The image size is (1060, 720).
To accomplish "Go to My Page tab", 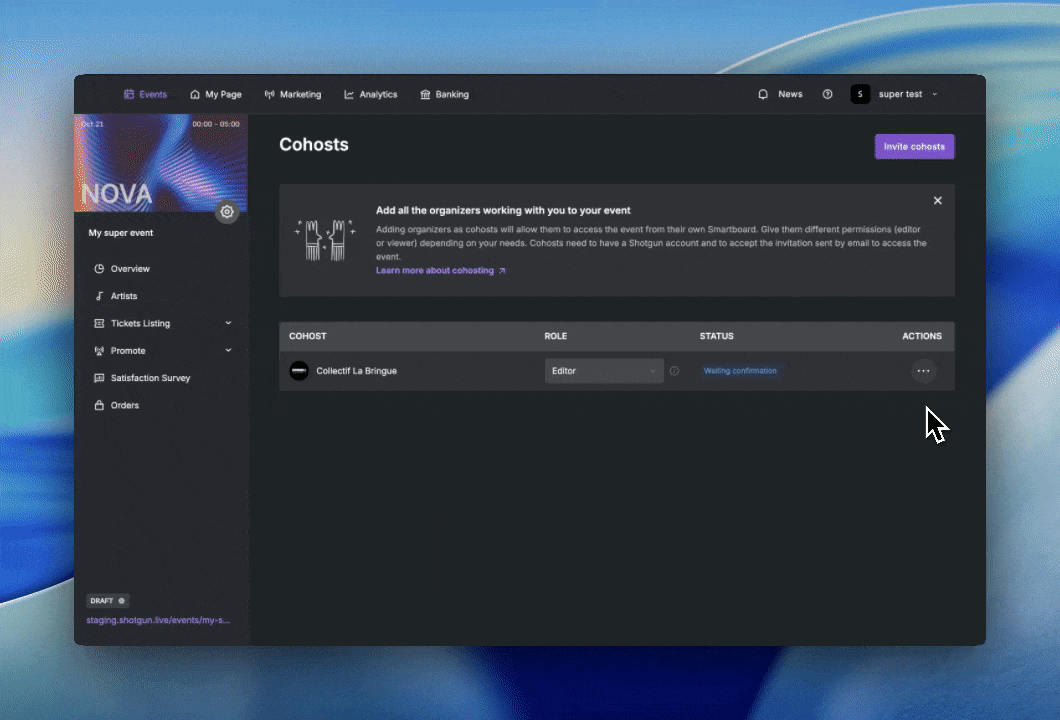I will (x=216, y=95).
